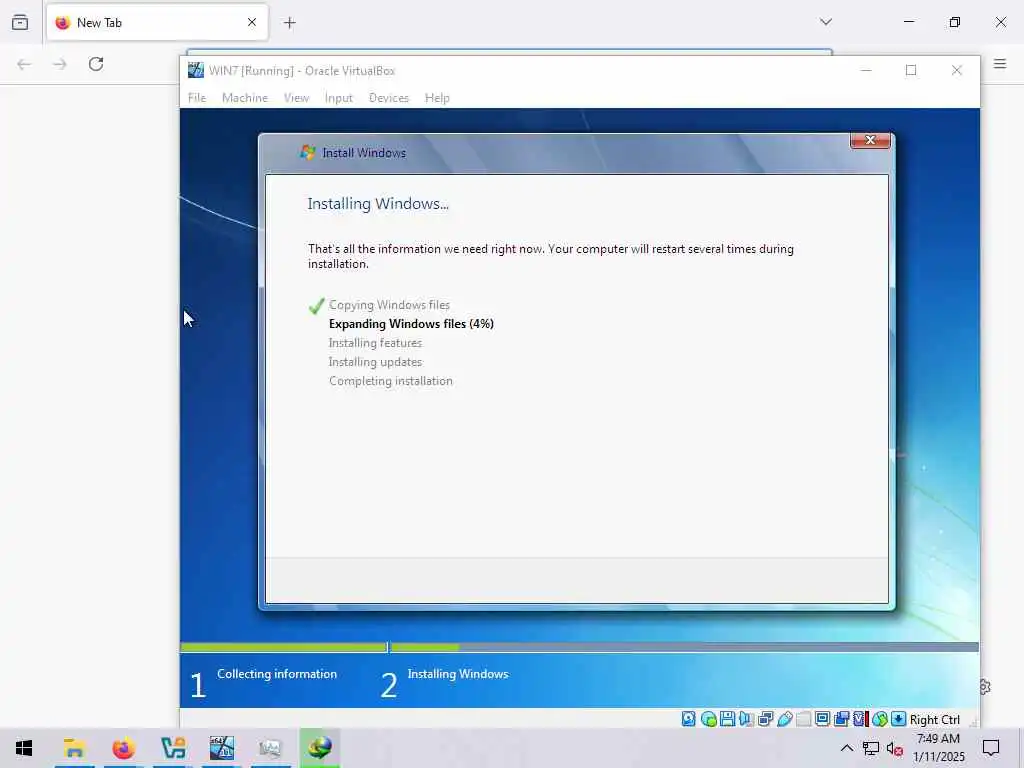Open the VirtualBox File menu

tap(197, 98)
